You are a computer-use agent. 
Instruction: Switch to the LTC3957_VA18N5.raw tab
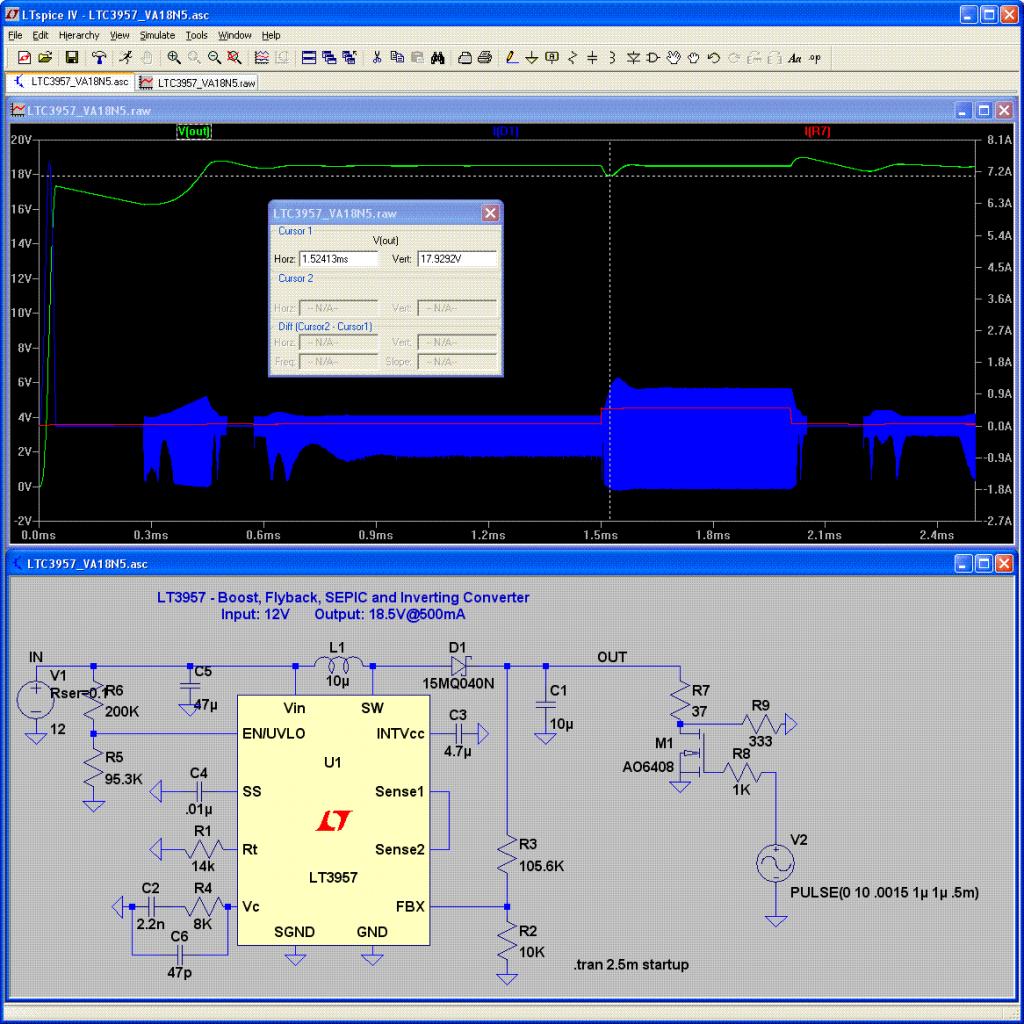[197, 83]
